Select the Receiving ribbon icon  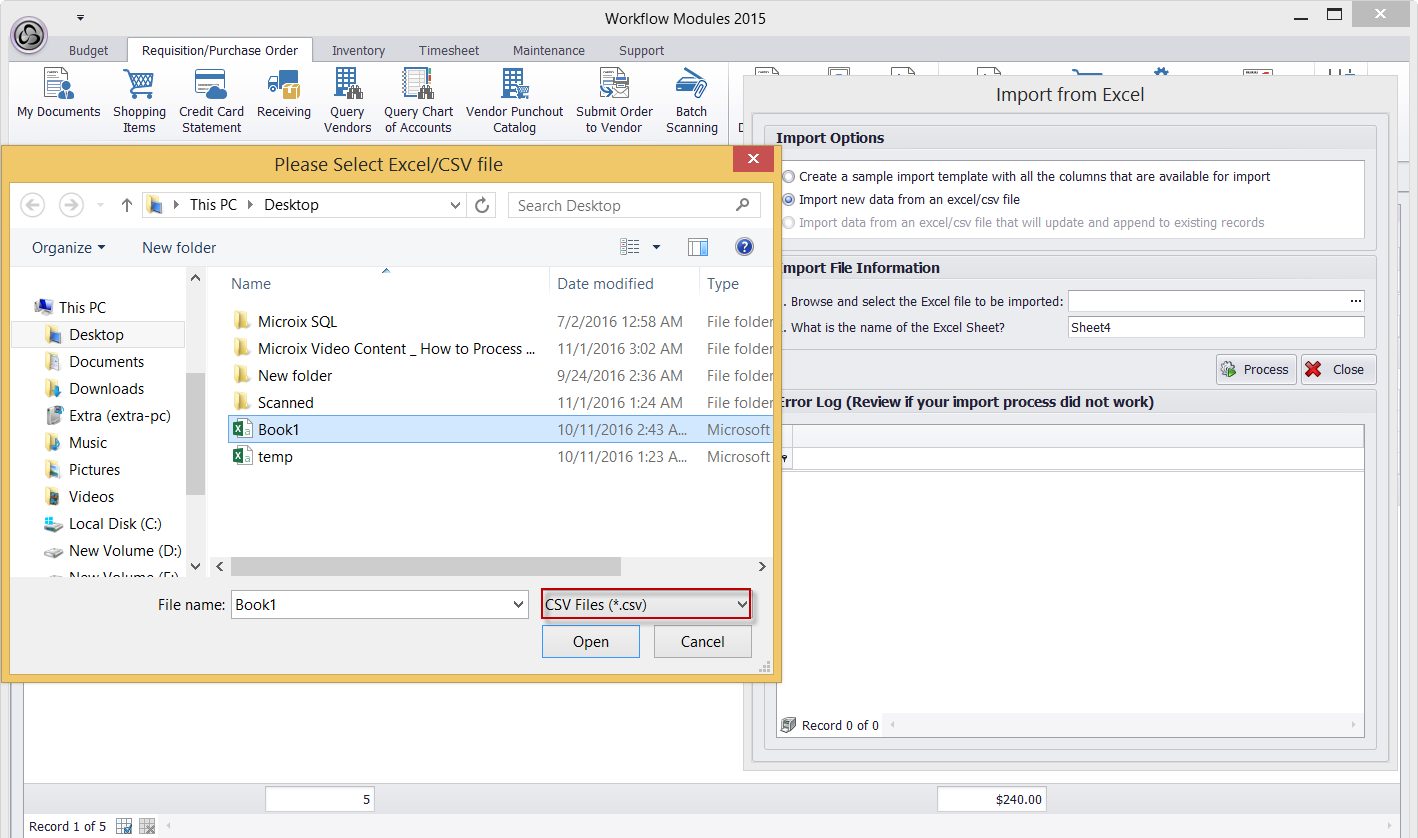tap(284, 96)
